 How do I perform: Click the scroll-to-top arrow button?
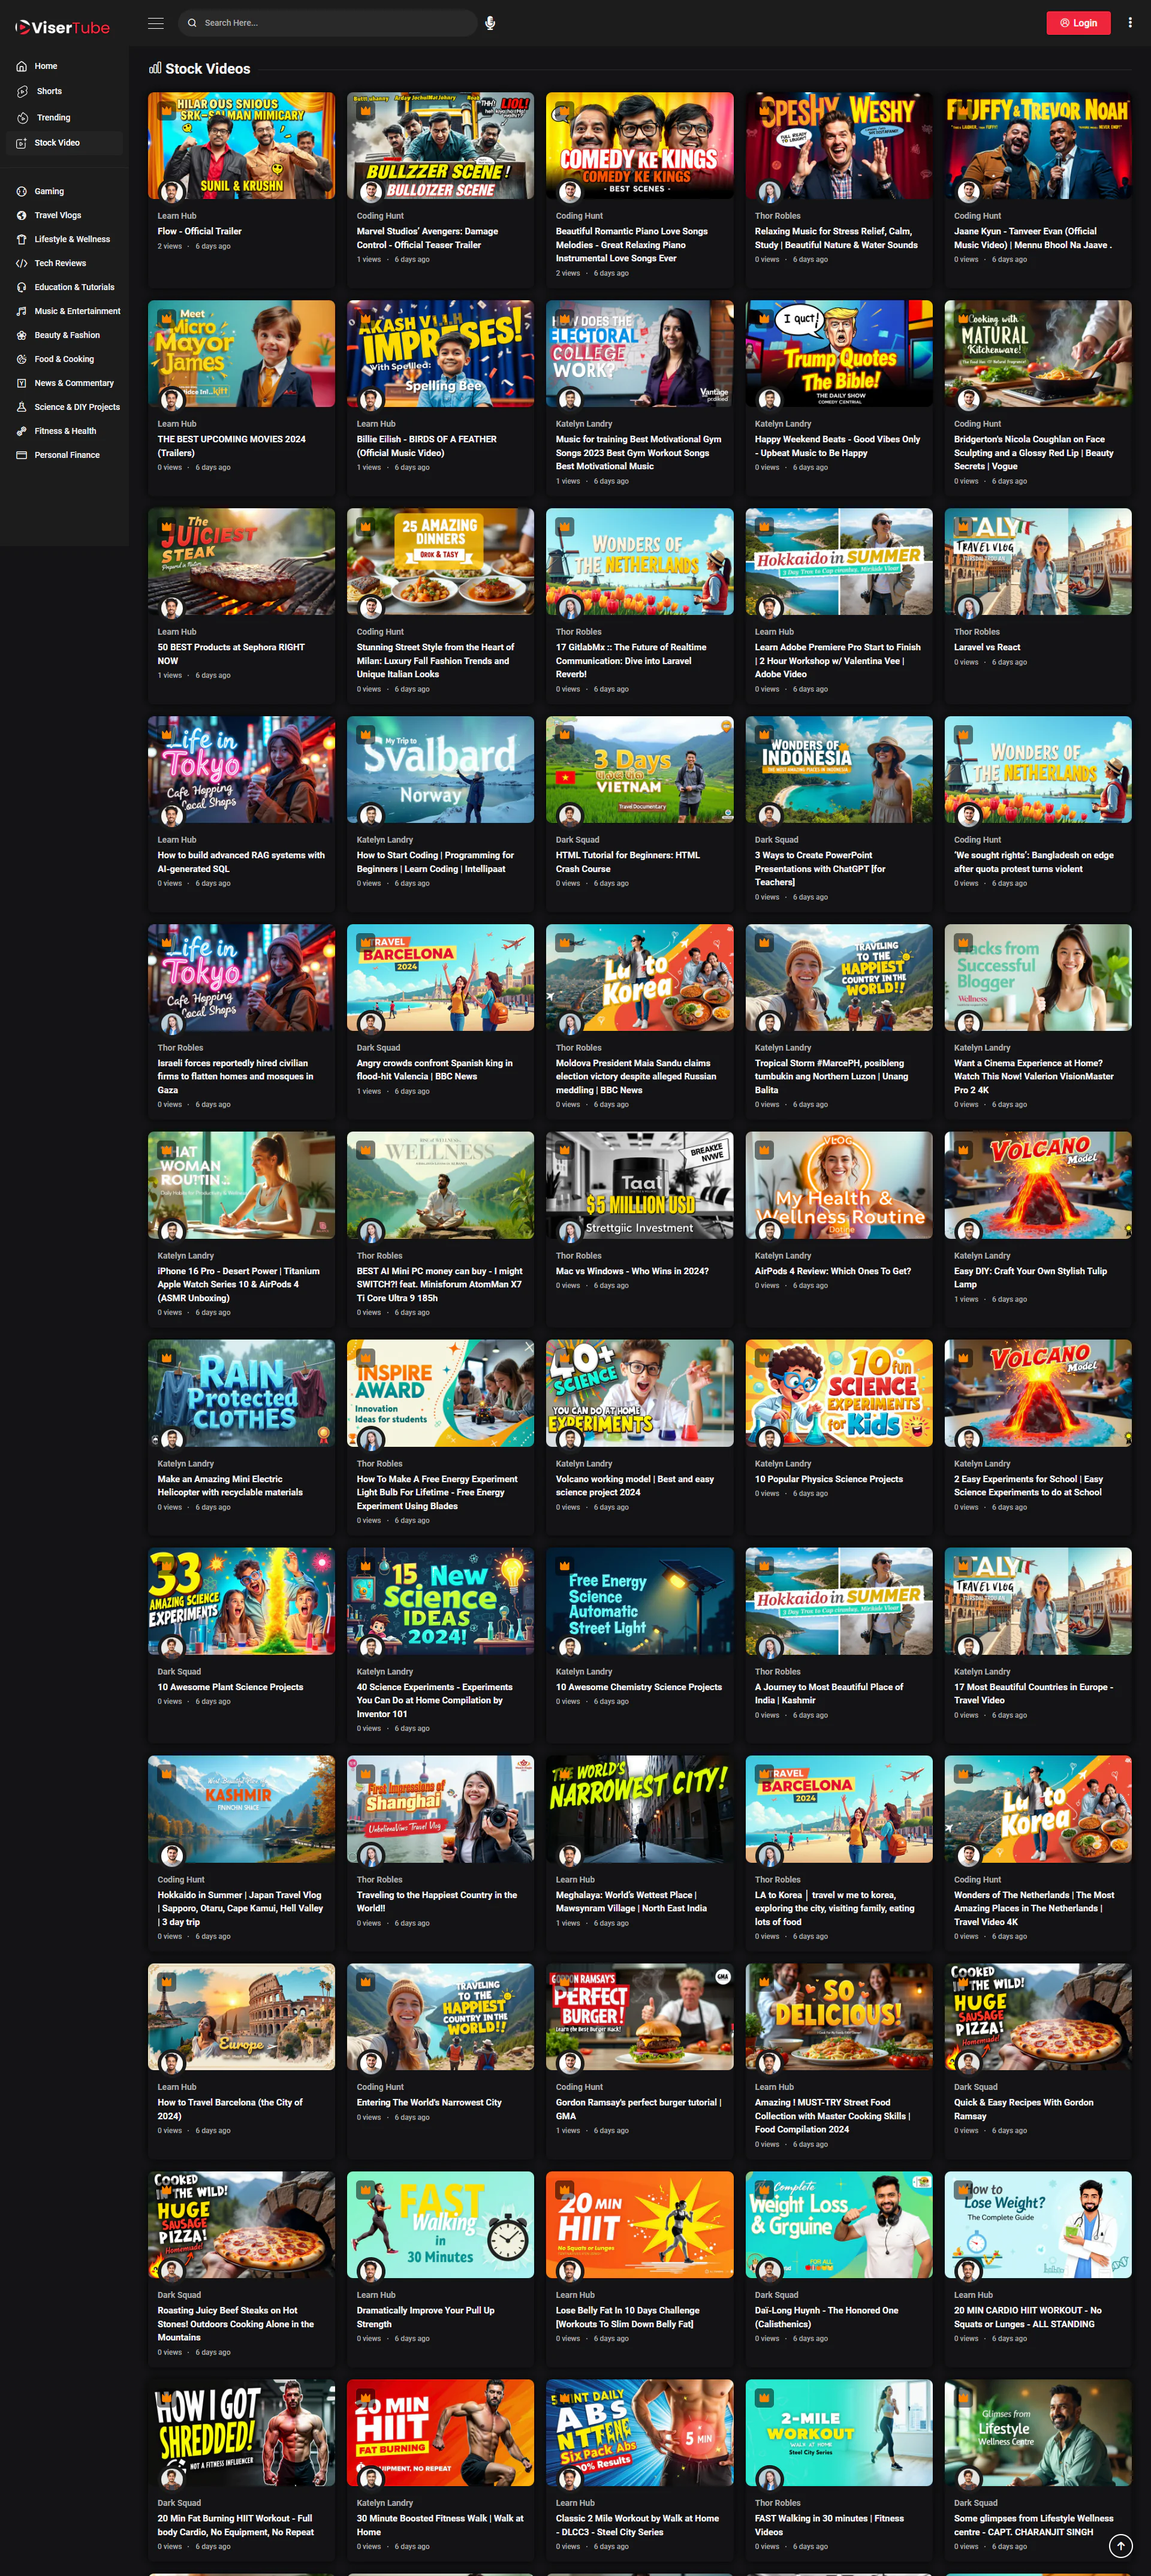coord(1121,2546)
